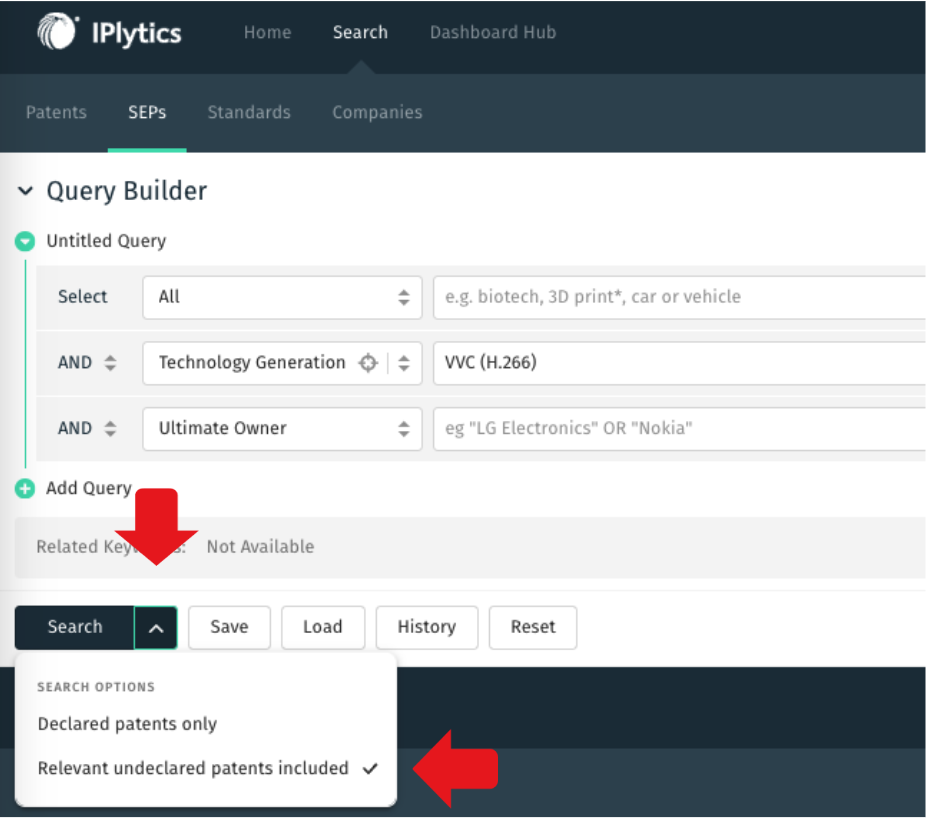Click the 'Select' label in first row
926x821 pixels.
click(83, 297)
